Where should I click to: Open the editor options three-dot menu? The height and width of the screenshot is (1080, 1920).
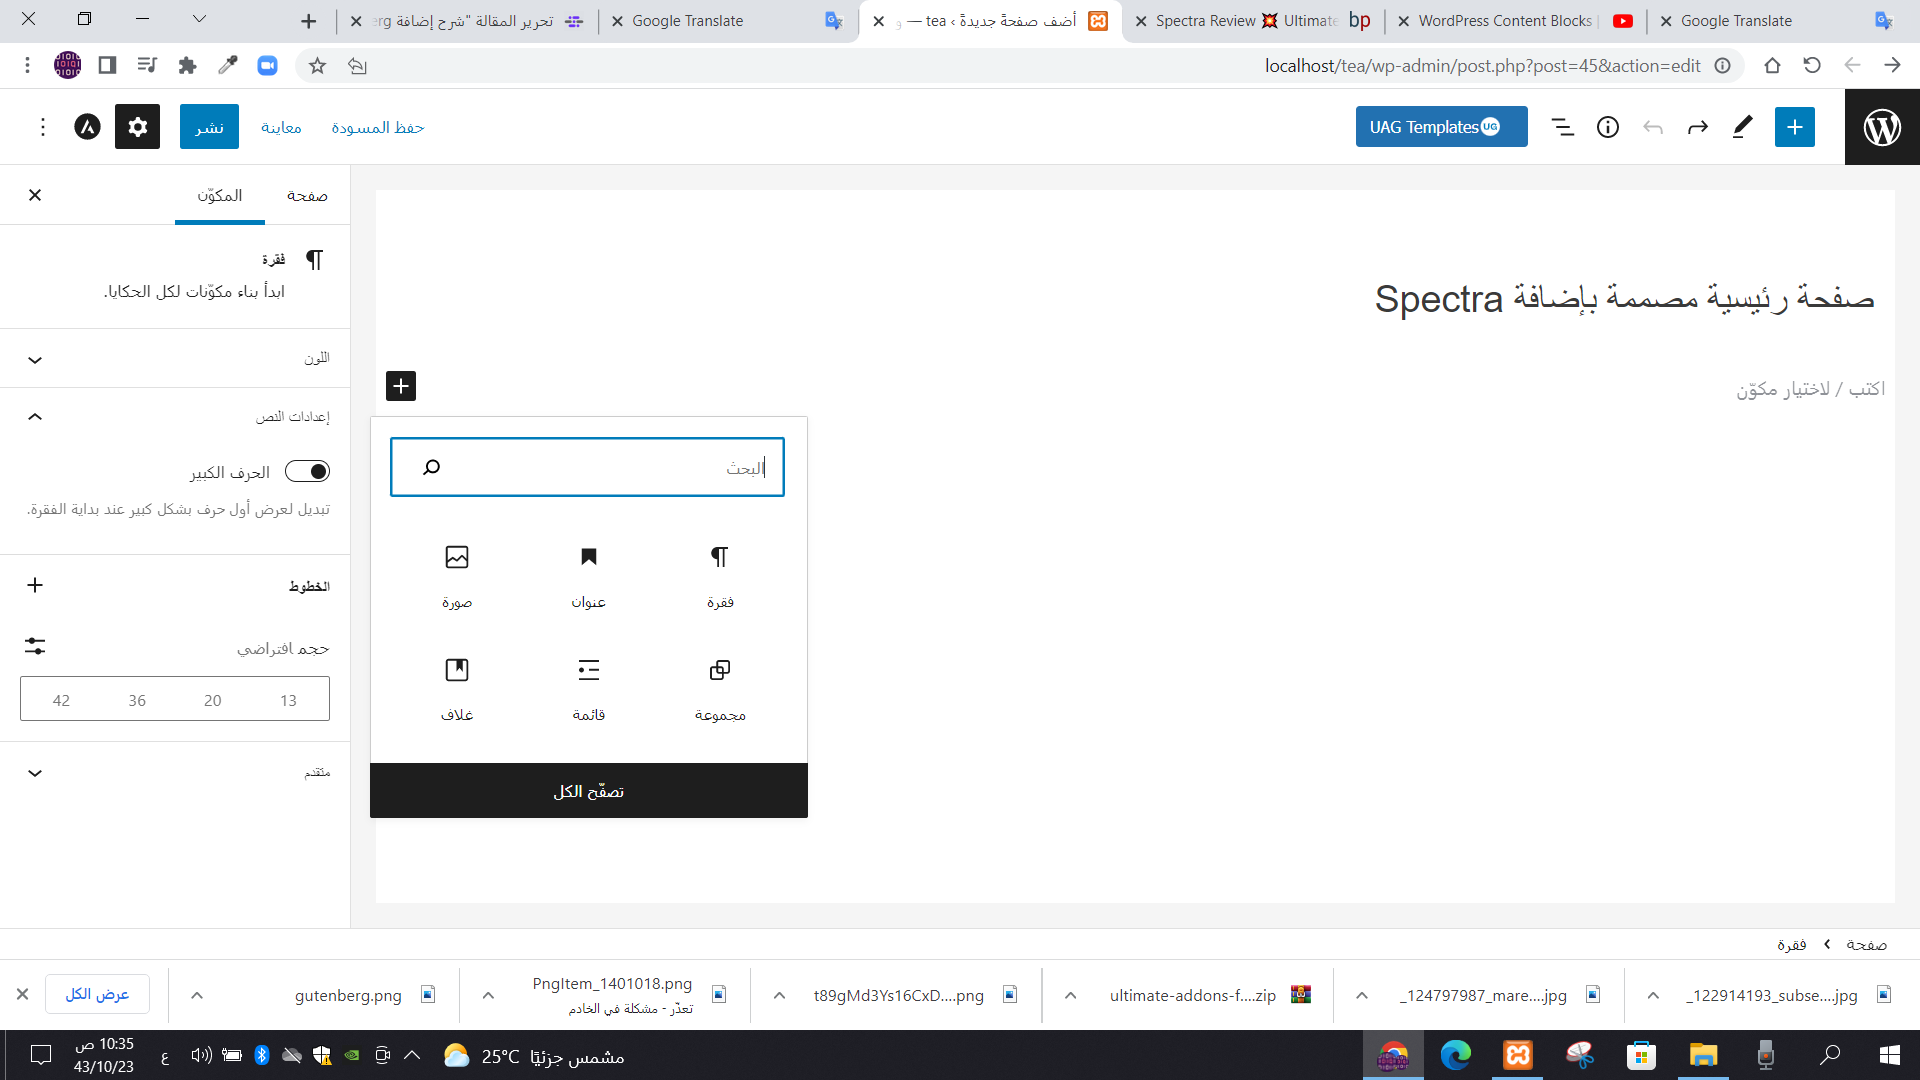[x=42, y=127]
